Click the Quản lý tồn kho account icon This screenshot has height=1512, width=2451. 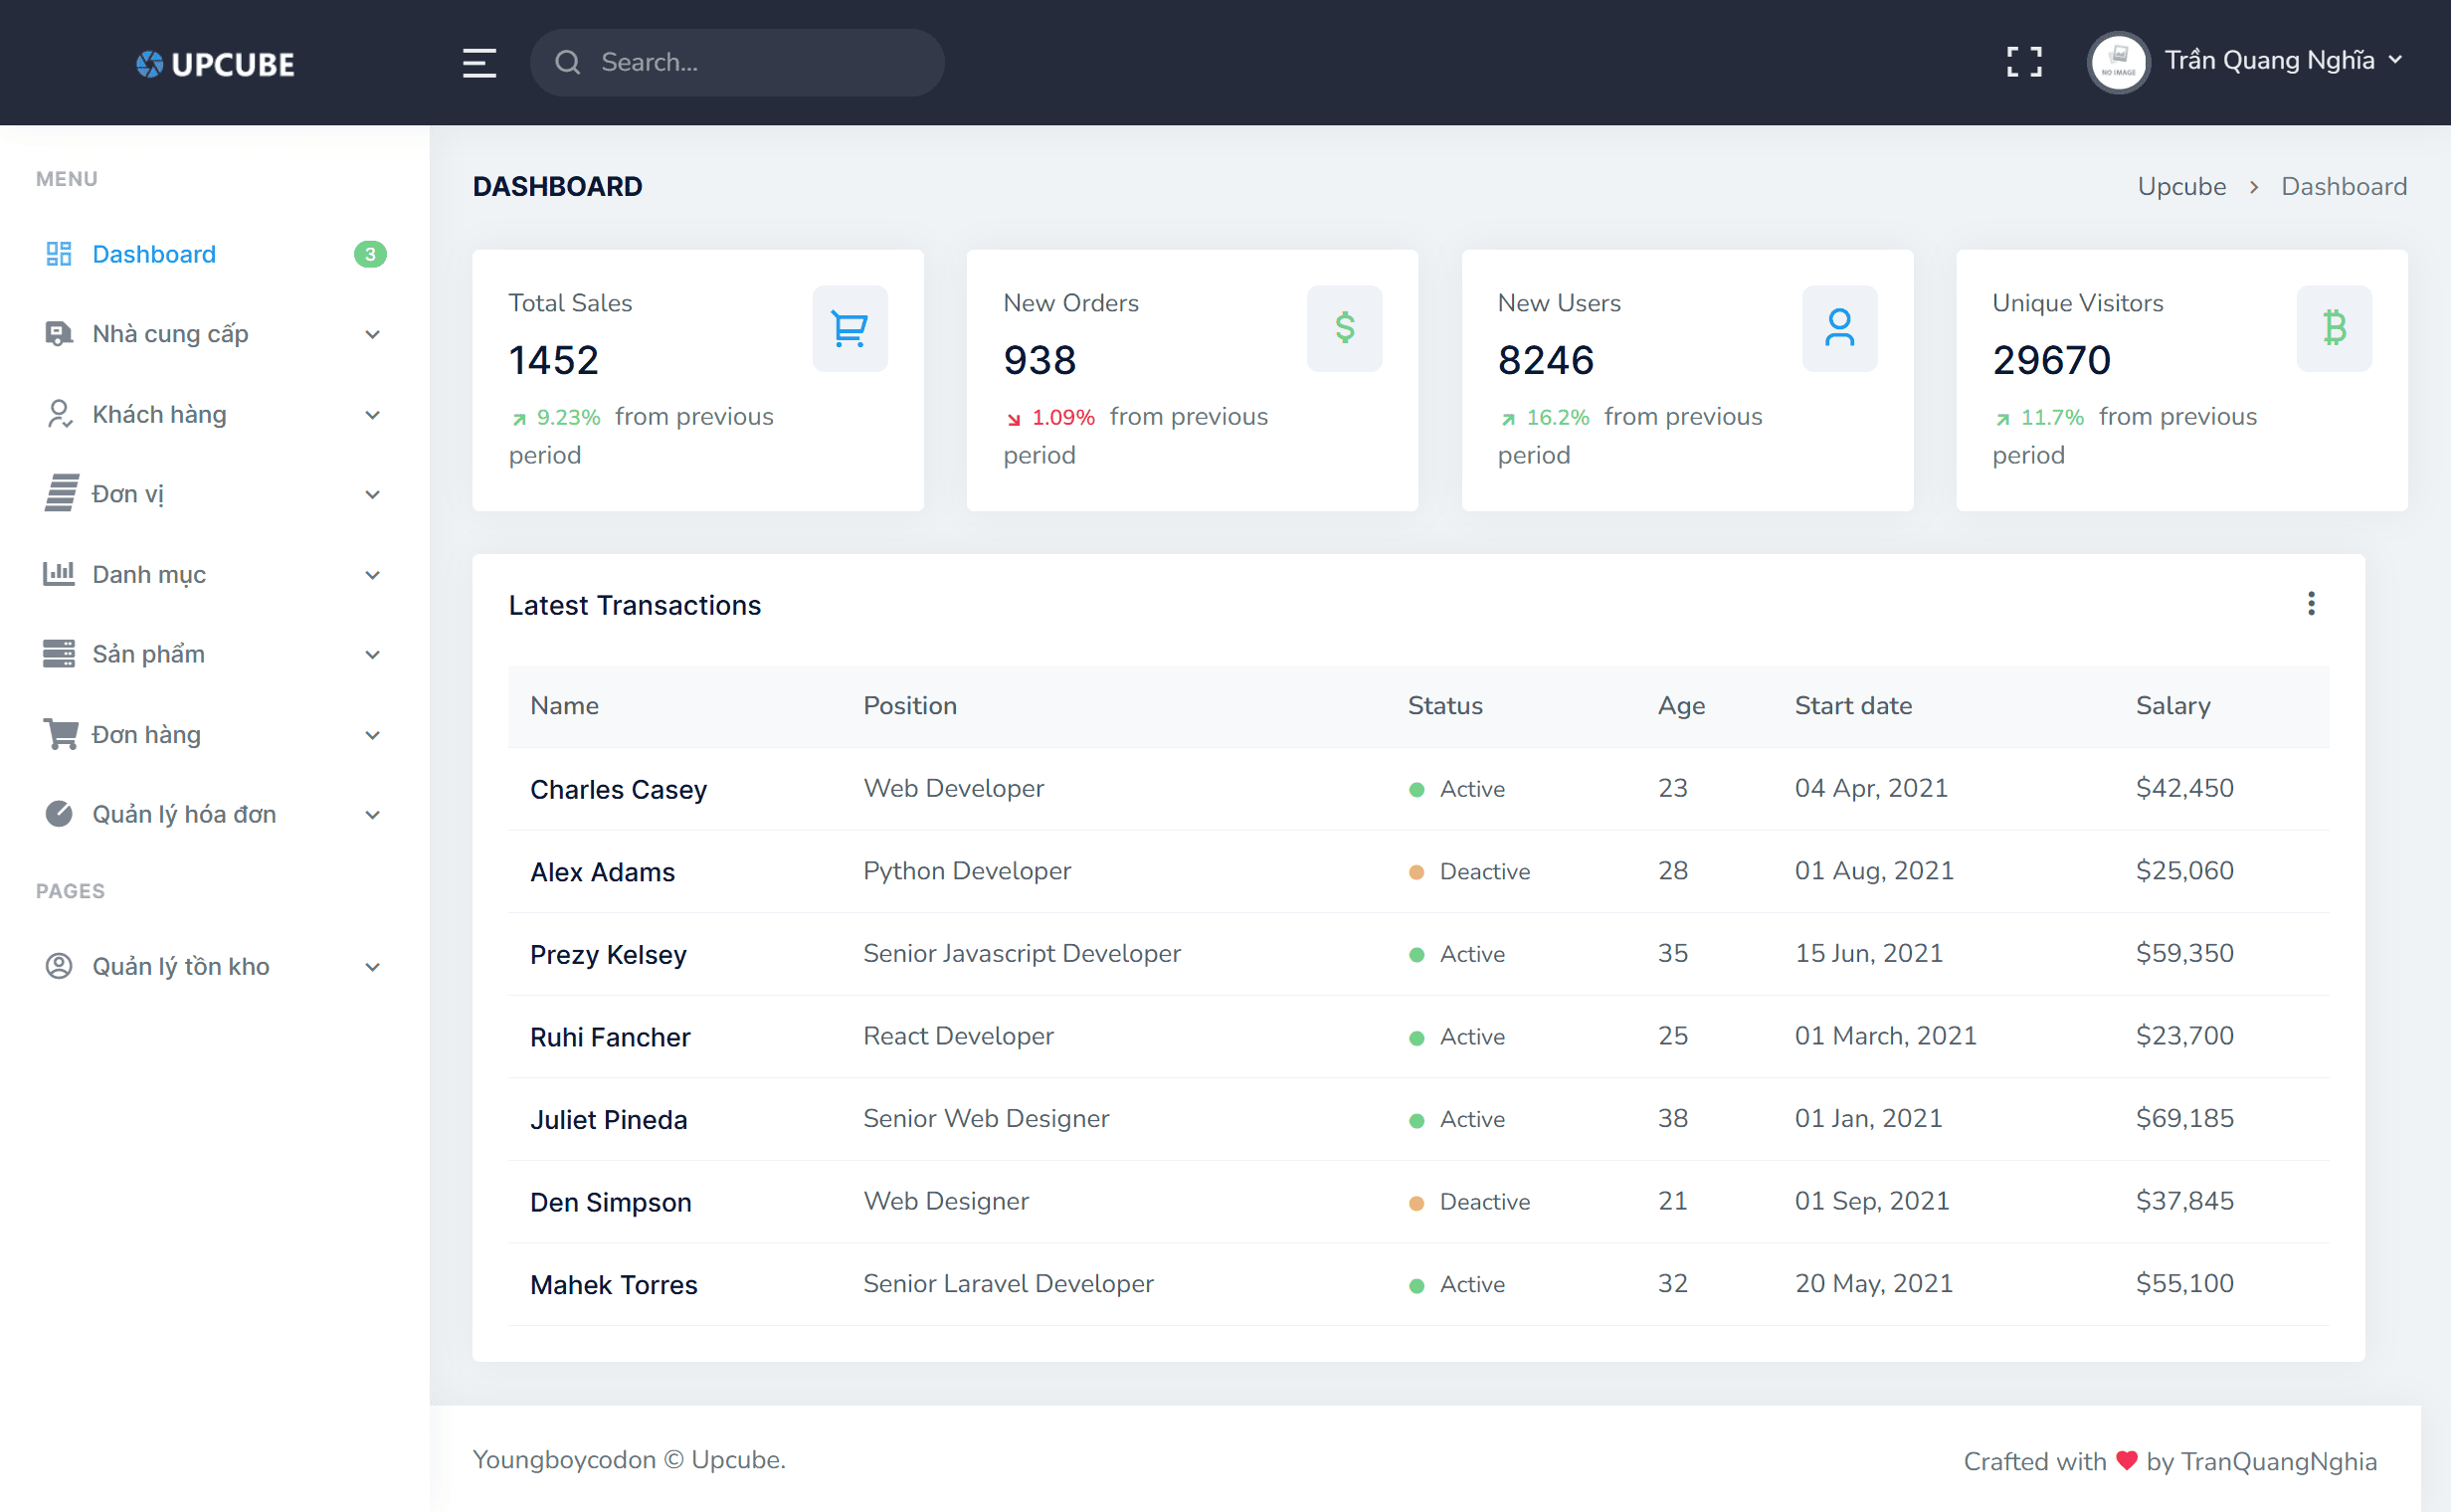(59, 966)
